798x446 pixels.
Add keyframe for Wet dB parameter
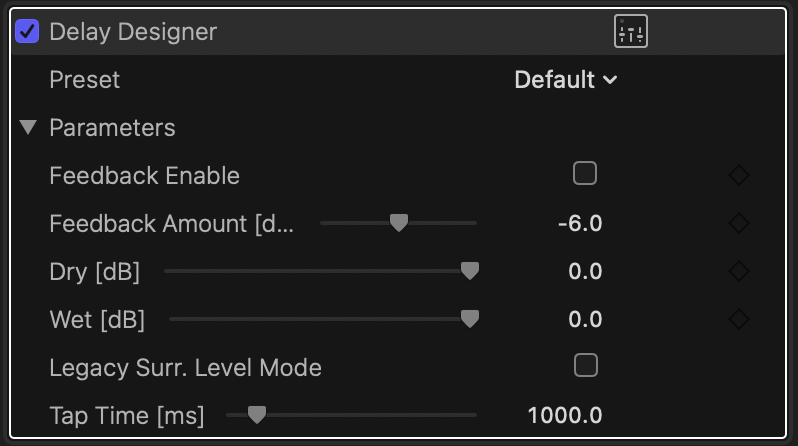click(738, 319)
